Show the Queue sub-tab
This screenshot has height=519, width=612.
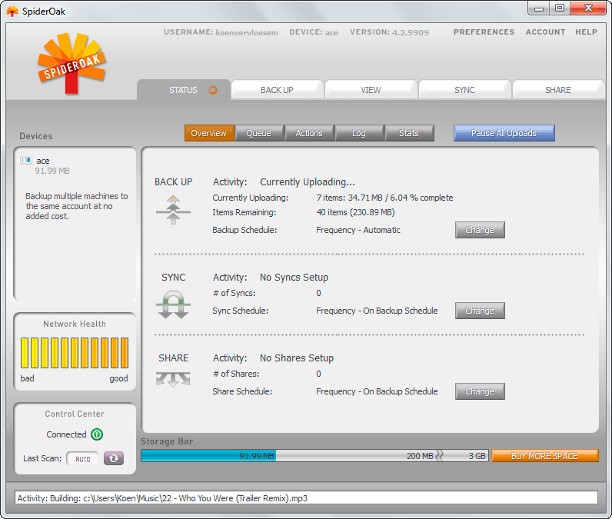259,133
